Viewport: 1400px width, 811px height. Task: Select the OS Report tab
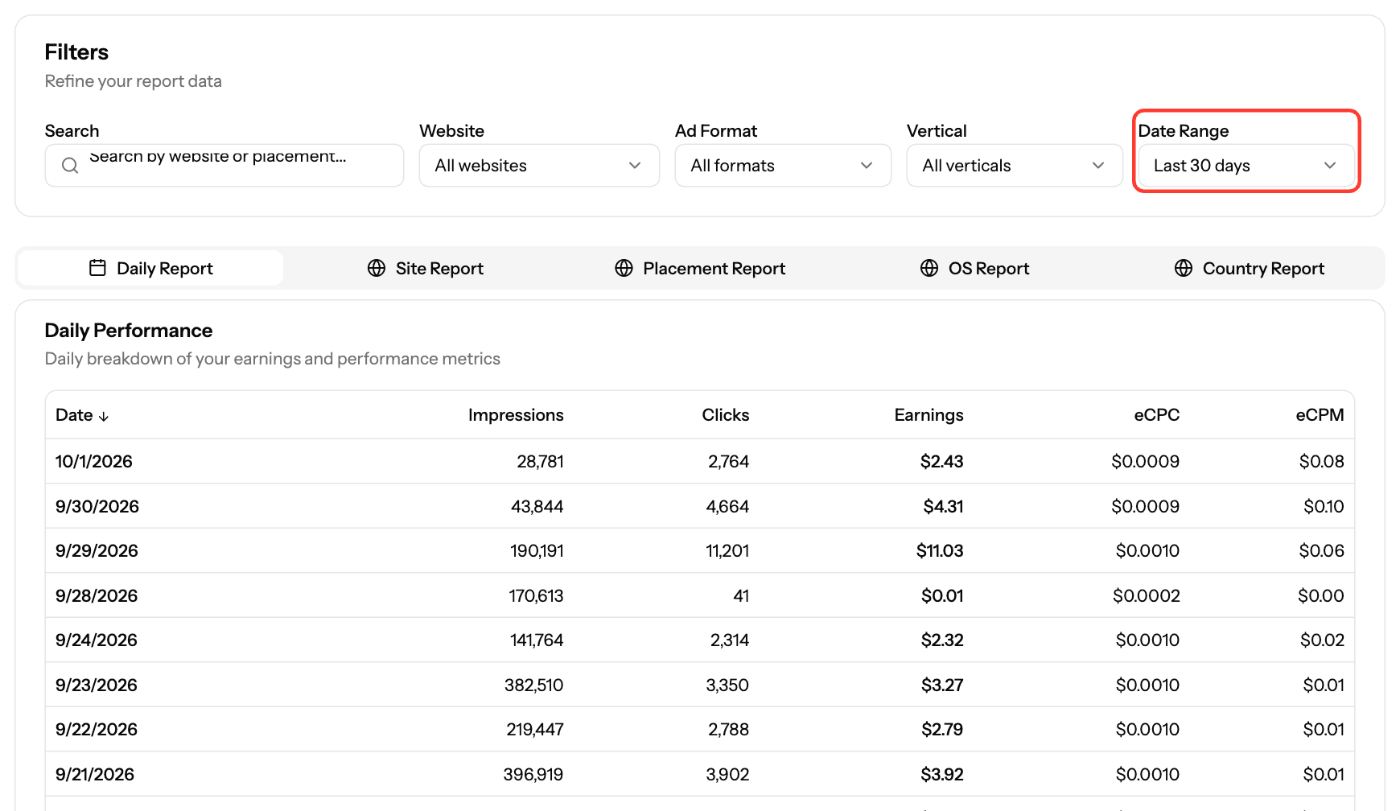[x=974, y=268]
